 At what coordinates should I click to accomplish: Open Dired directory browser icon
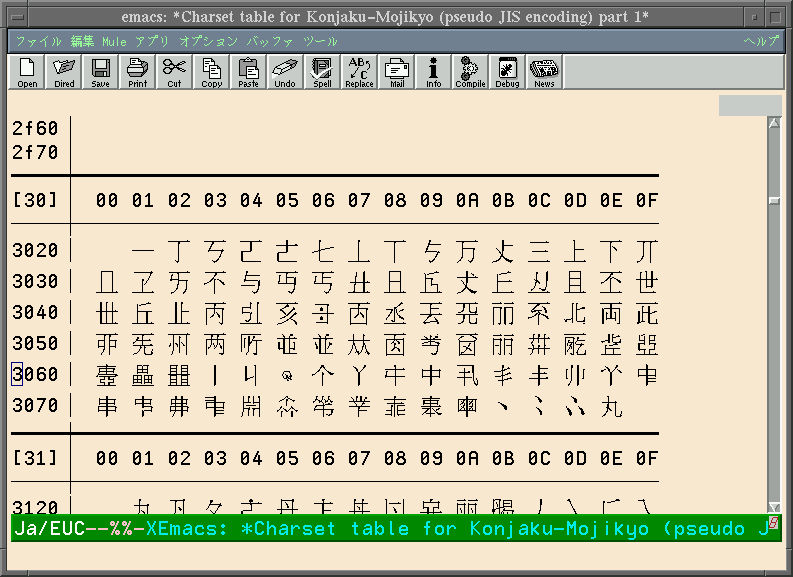[64, 72]
